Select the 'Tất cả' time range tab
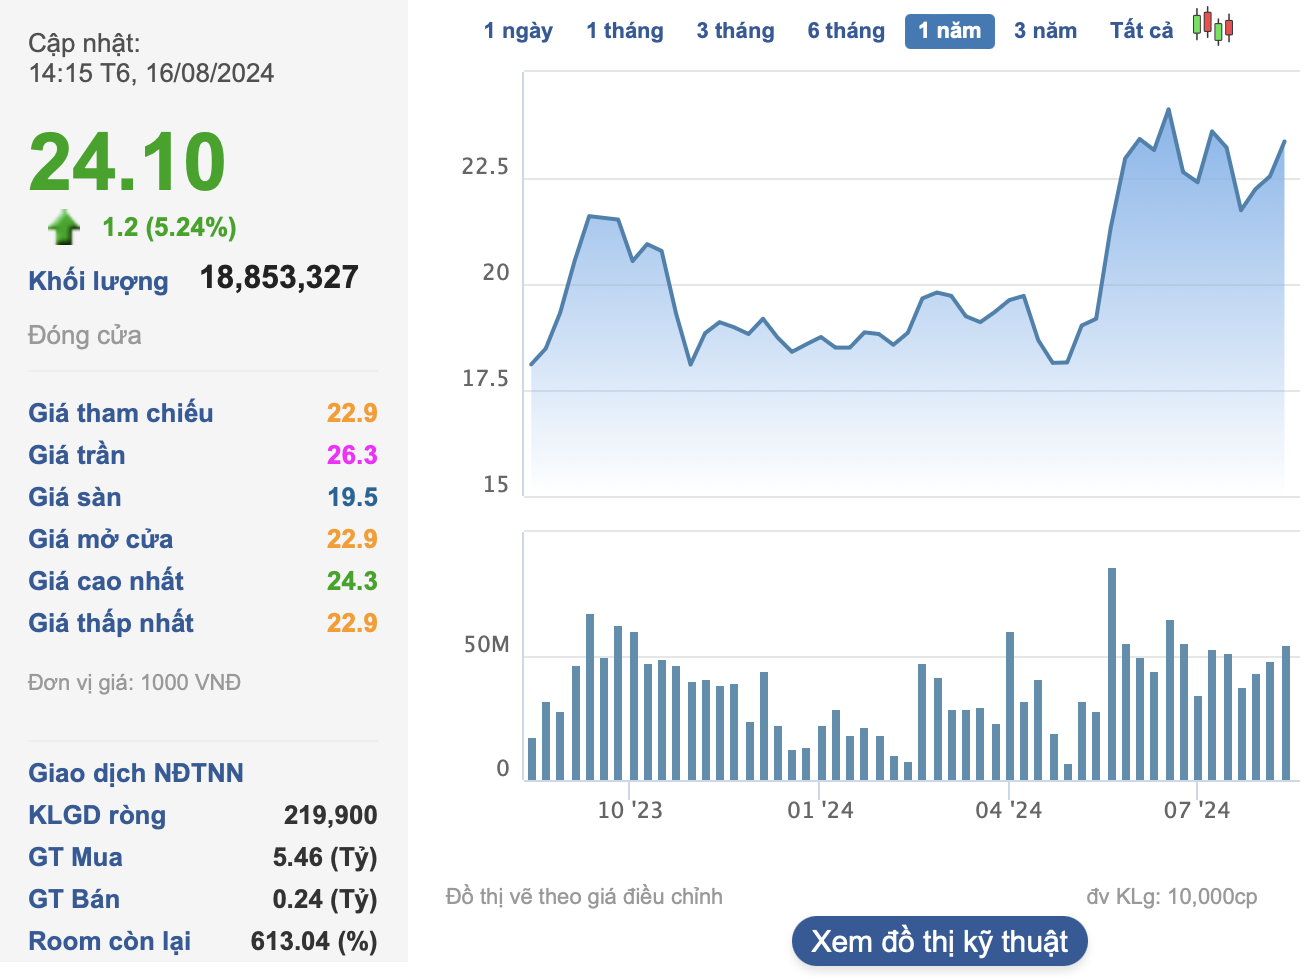Image resolution: width=1310 pixels, height=978 pixels. [x=1141, y=31]
